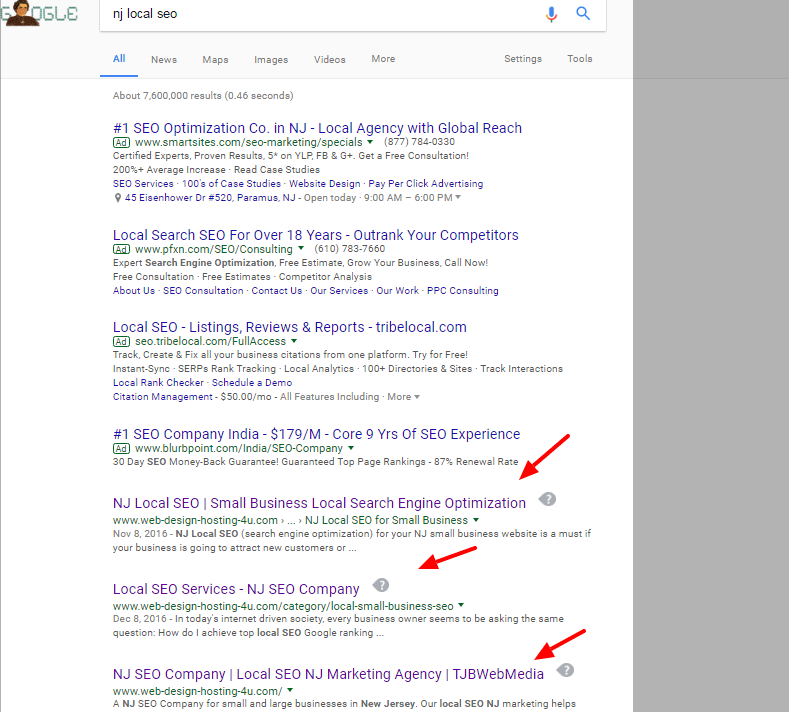Open the More search categories menu
The width and height of the screenshot is (789, 712).
(x=383, y=59)
